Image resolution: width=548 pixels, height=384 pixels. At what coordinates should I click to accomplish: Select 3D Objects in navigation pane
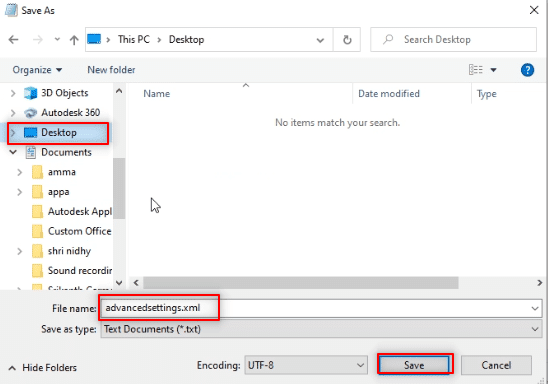65,93
